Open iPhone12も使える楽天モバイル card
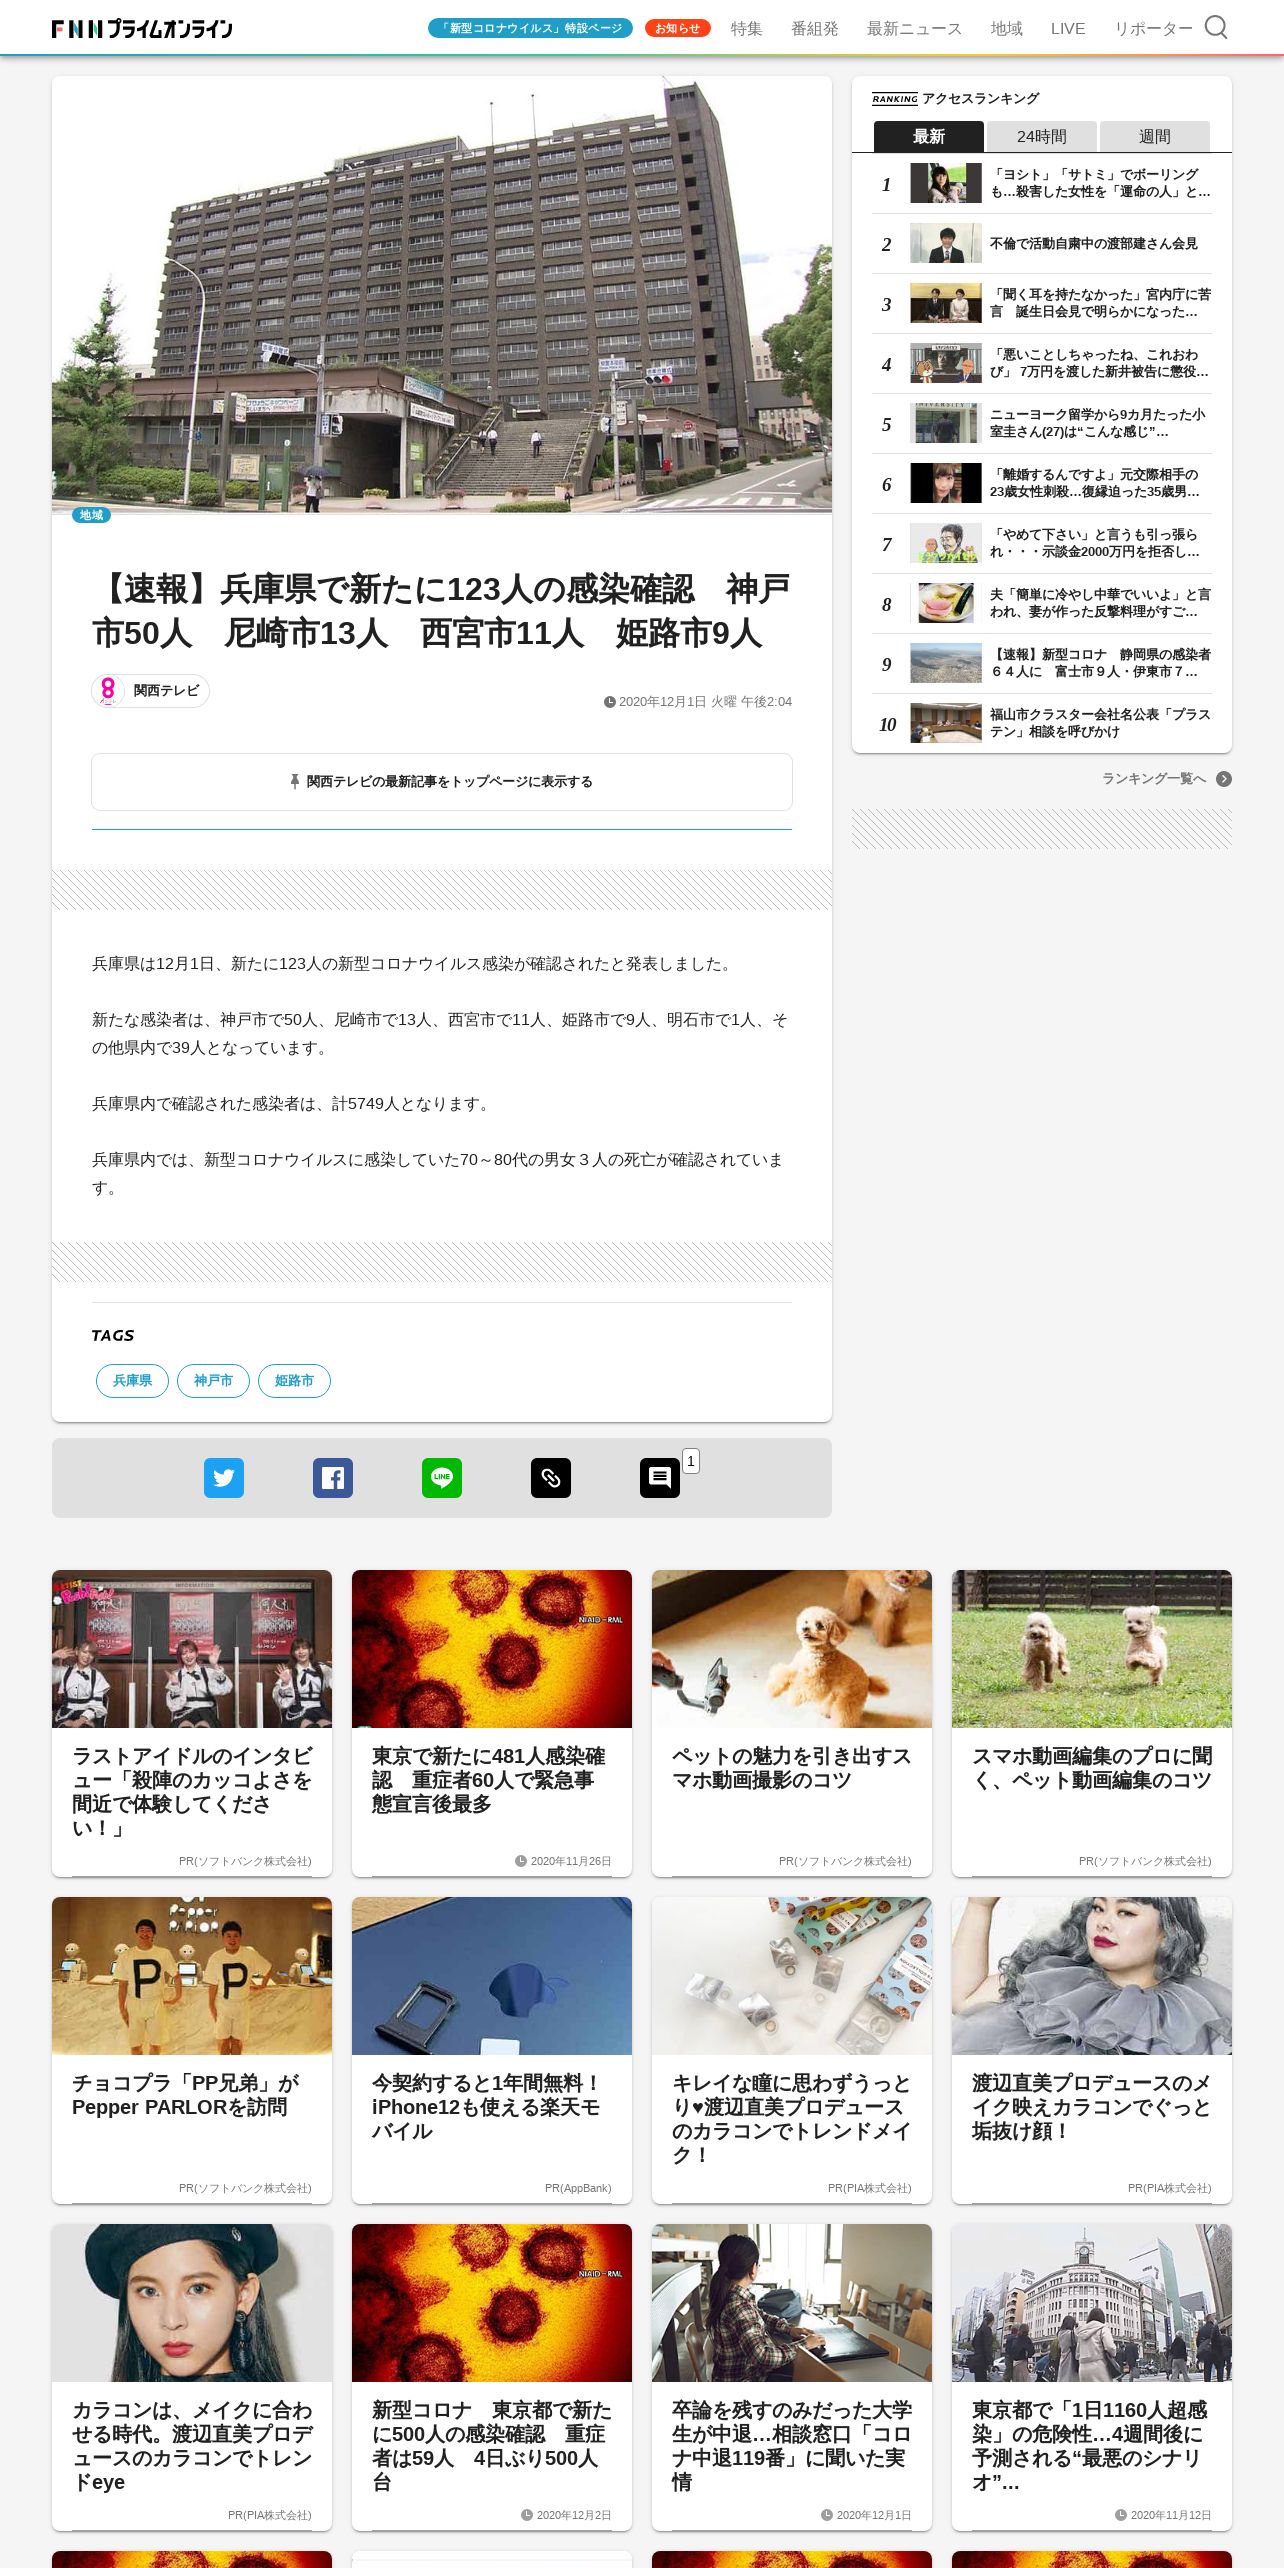1284x2568 pixels. tap(492, 2050)
